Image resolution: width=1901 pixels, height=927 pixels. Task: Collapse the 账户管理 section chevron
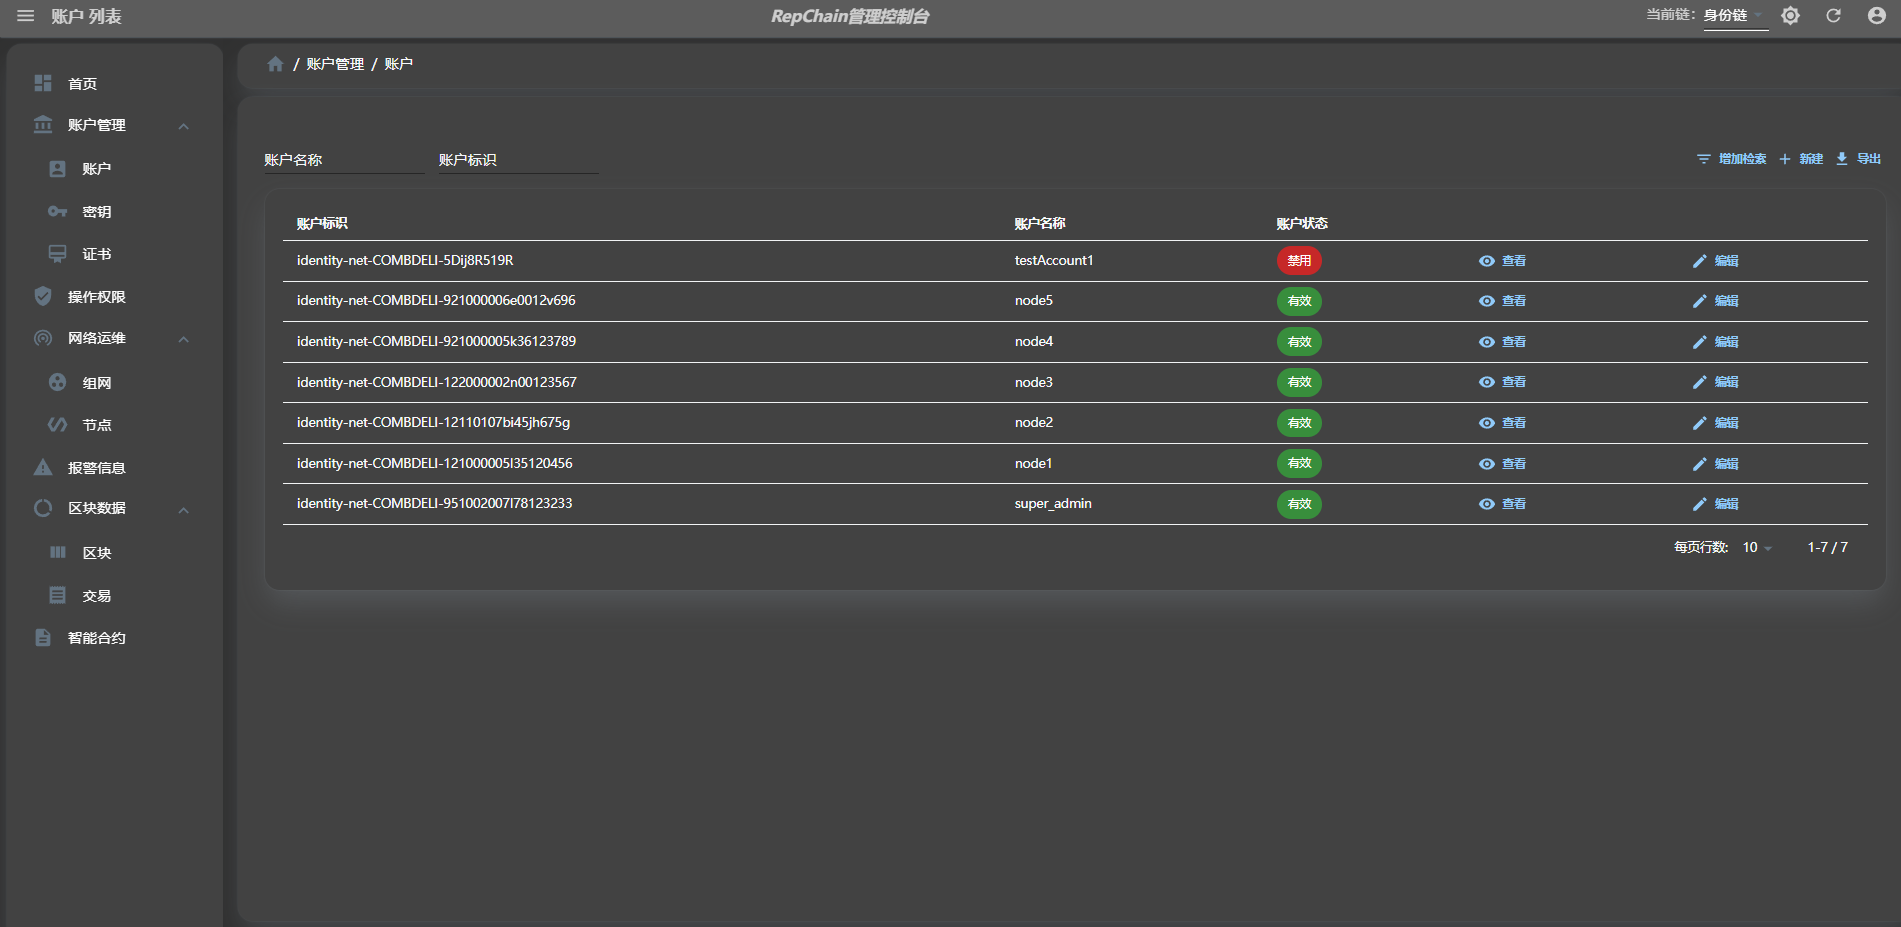(184, 126)
